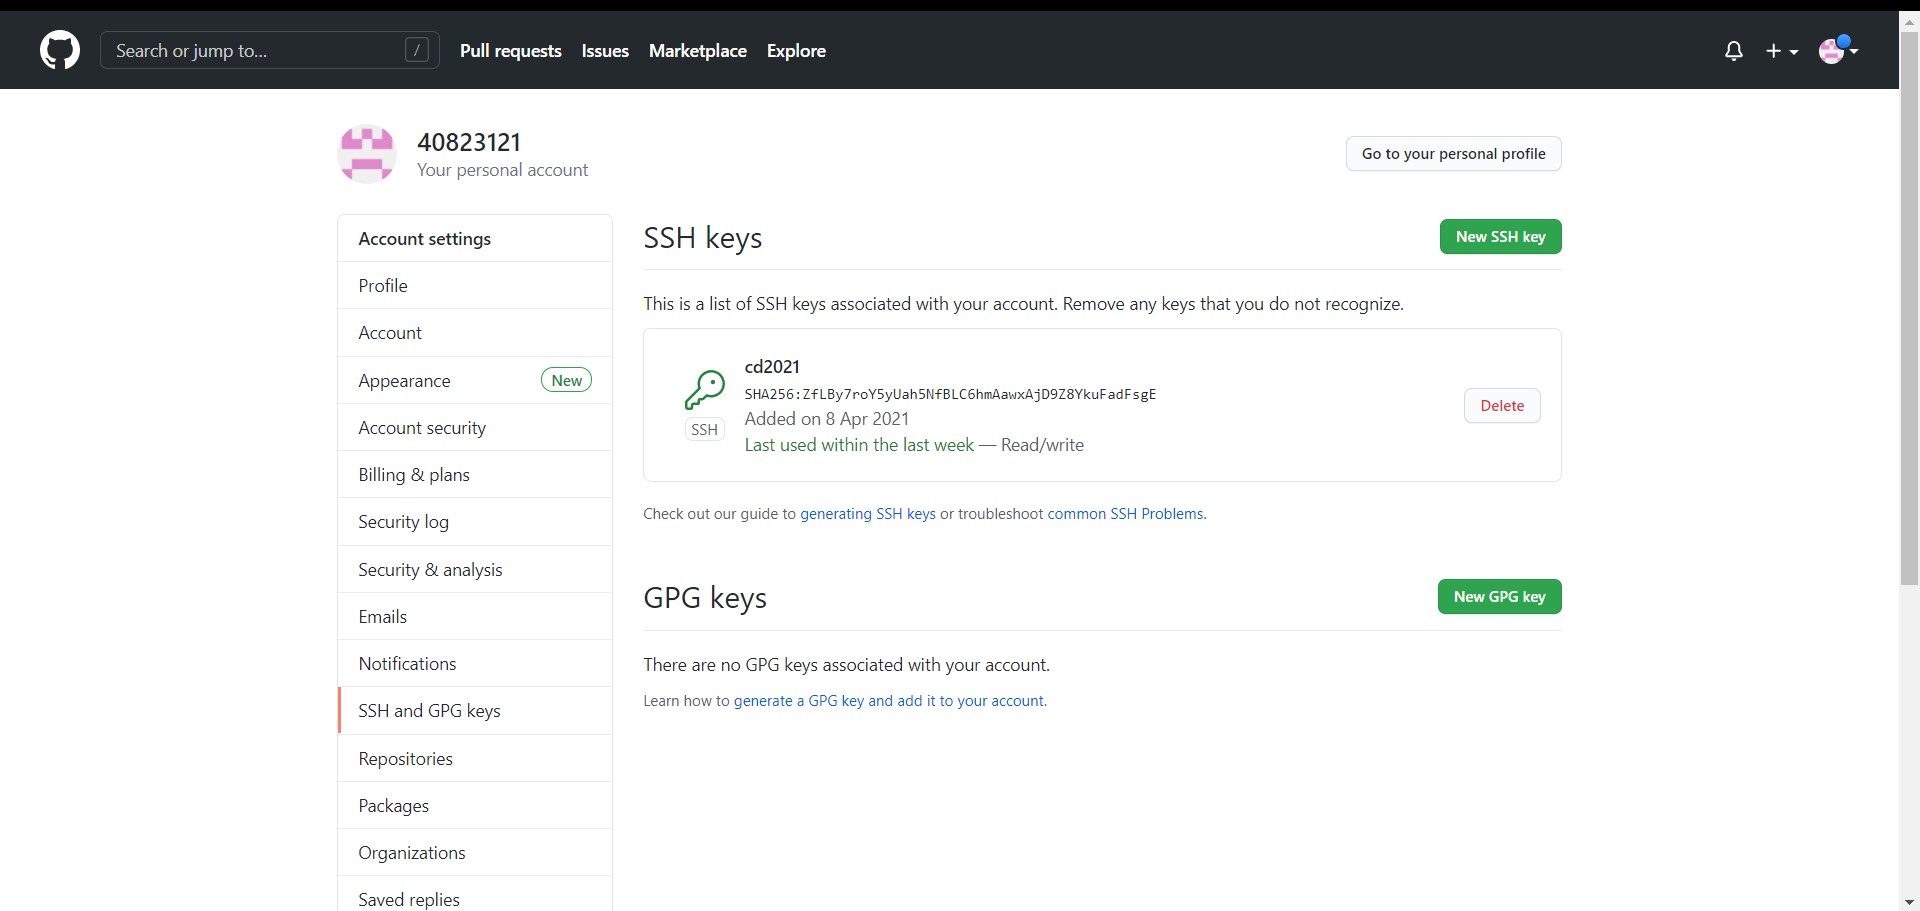Image resolution: width=1920 pixels, height=911 pixels.
Task: Open the user avatar menu
Action: click(x=1838, y=50)
